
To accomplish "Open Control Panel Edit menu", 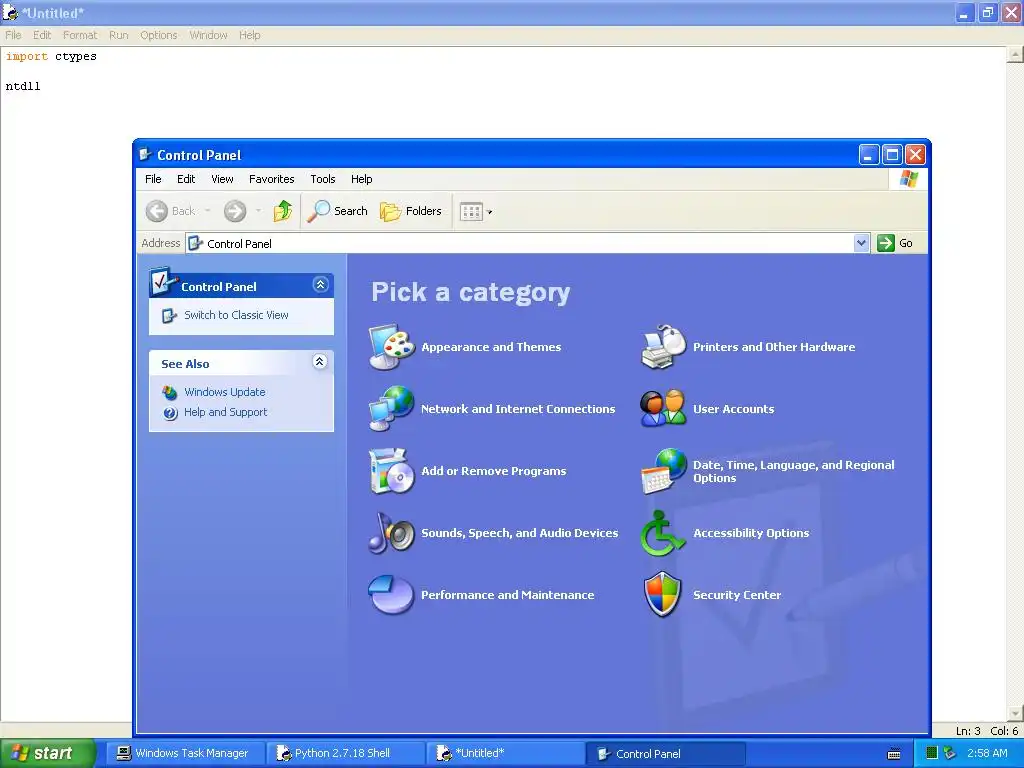I will coord(186,179).
